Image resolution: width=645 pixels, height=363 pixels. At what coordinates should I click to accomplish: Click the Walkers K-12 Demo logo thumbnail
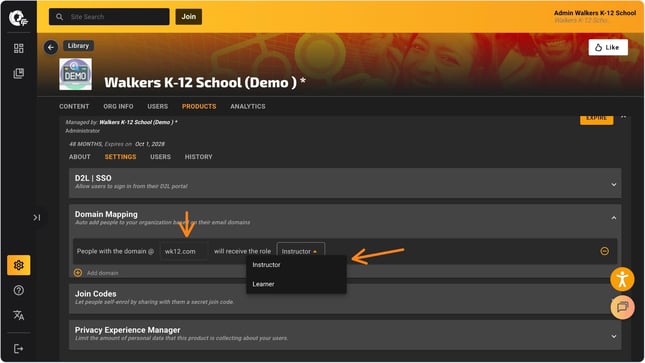pos(76,74)
